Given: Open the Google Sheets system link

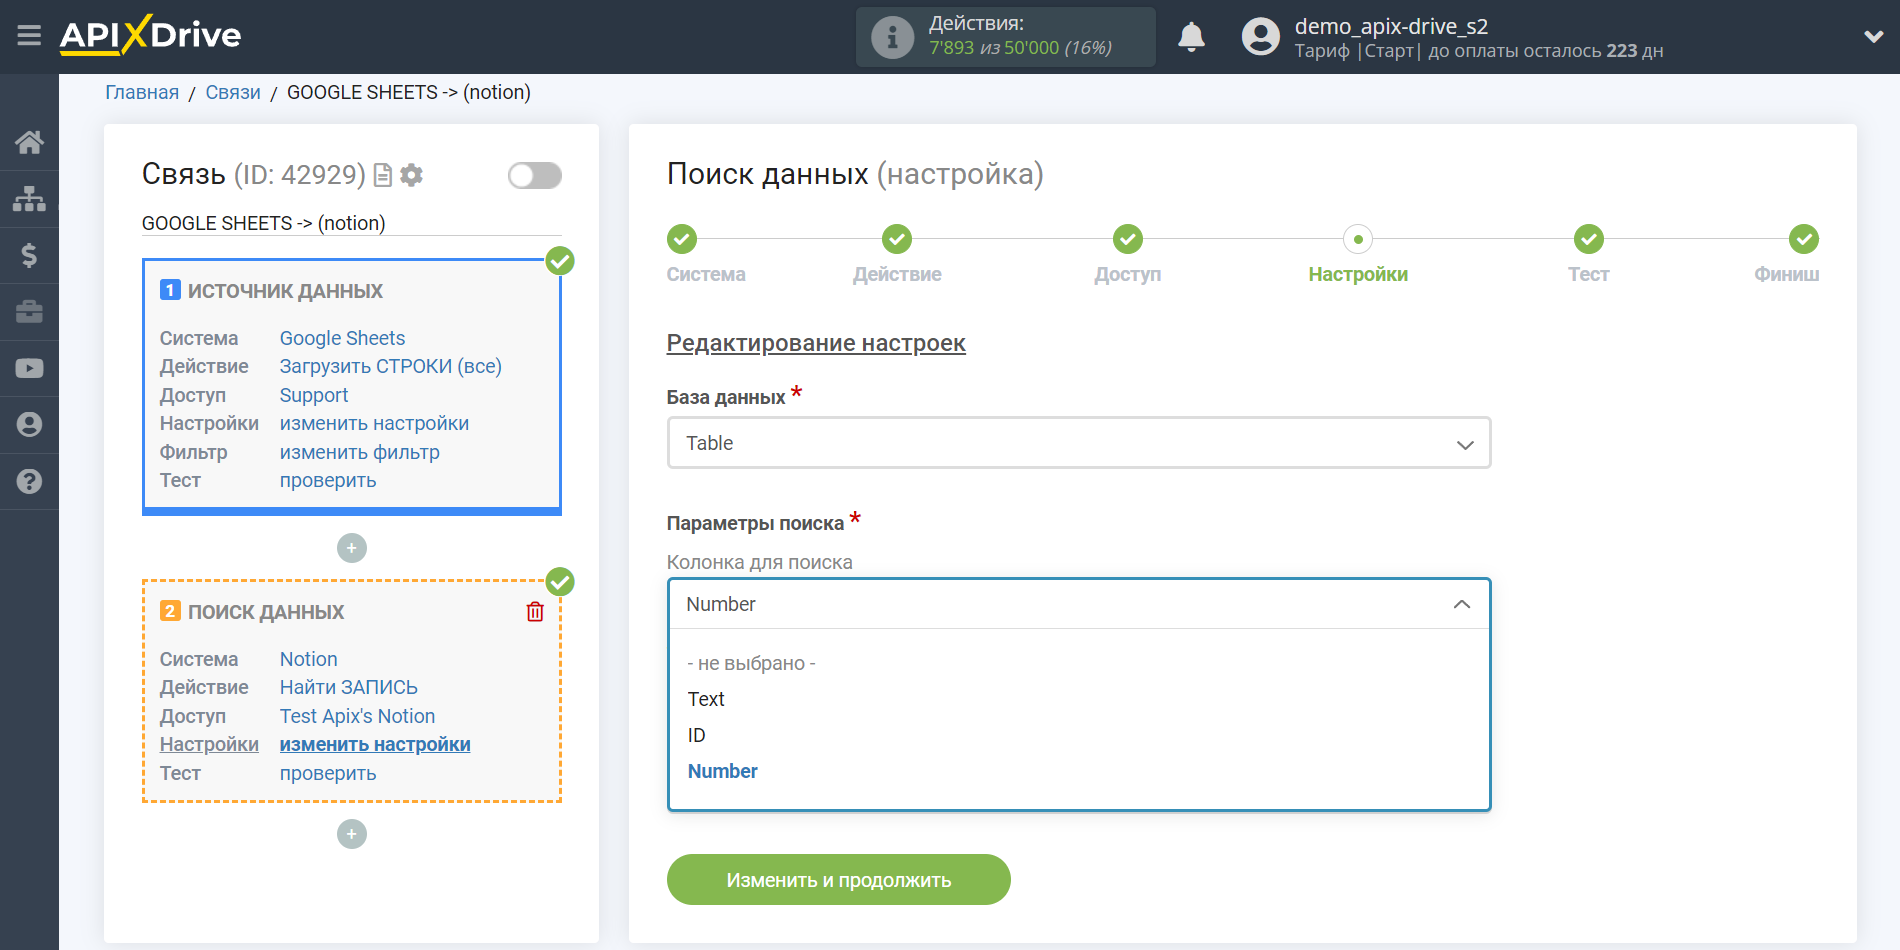Looking at the screenshot, I should (342, 338).
